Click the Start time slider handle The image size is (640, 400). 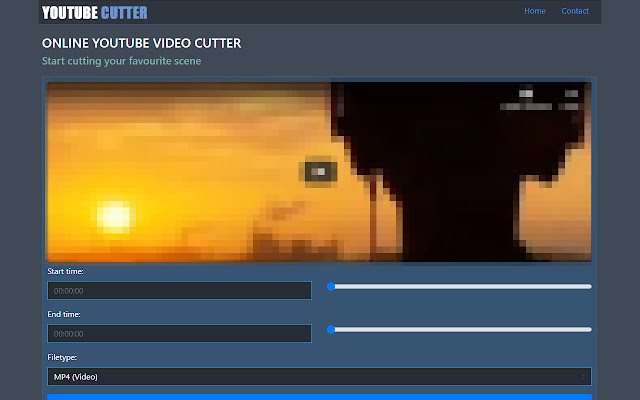pos(331,287)
